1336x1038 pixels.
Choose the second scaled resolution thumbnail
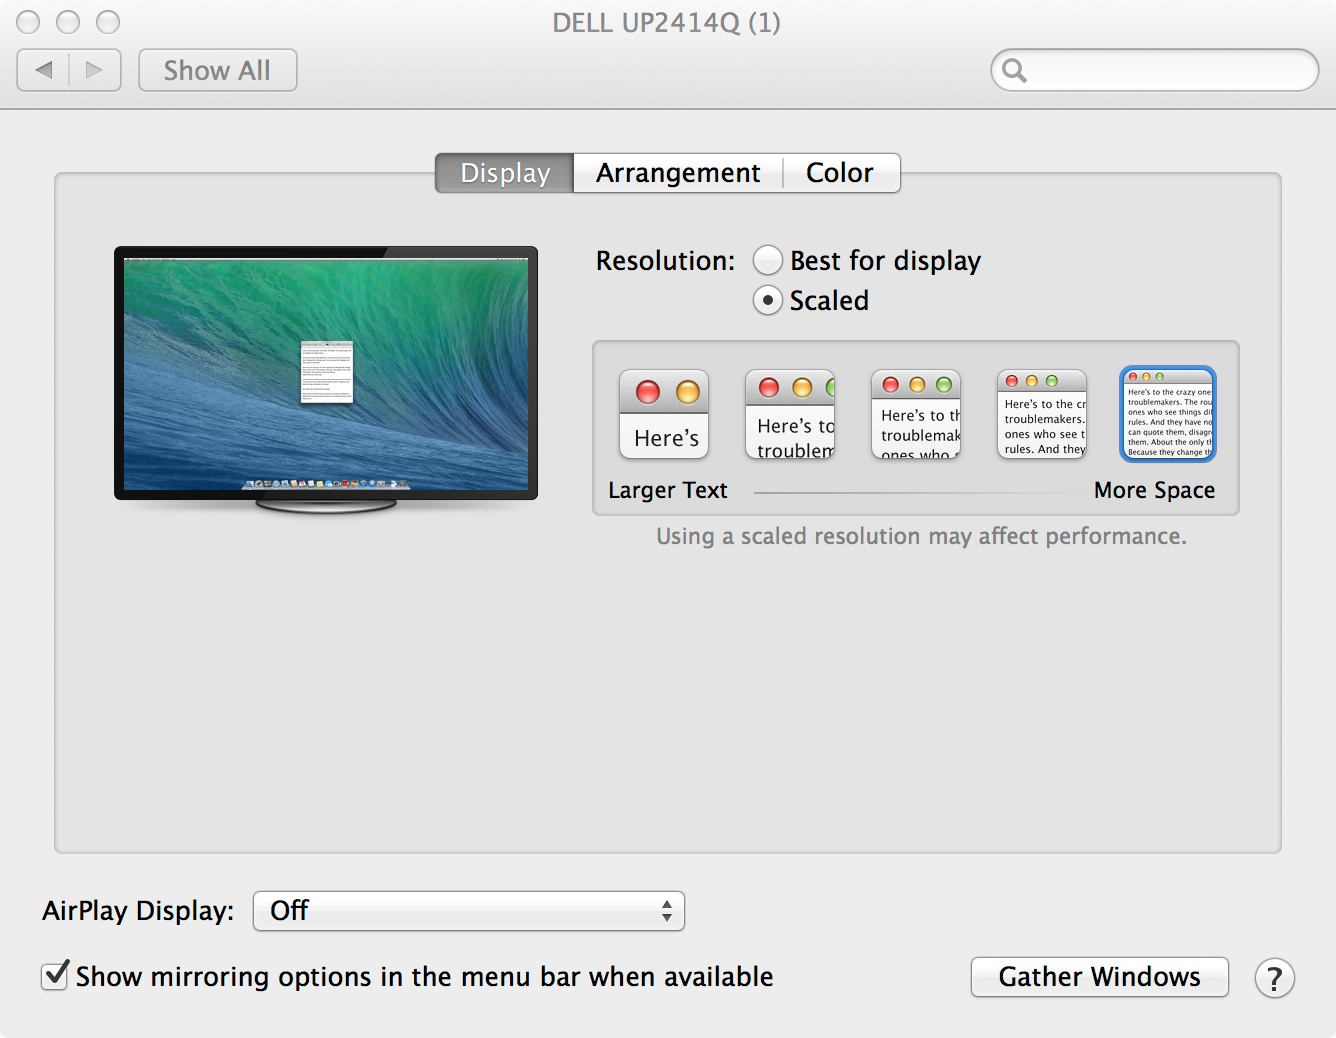click(790, 414)
